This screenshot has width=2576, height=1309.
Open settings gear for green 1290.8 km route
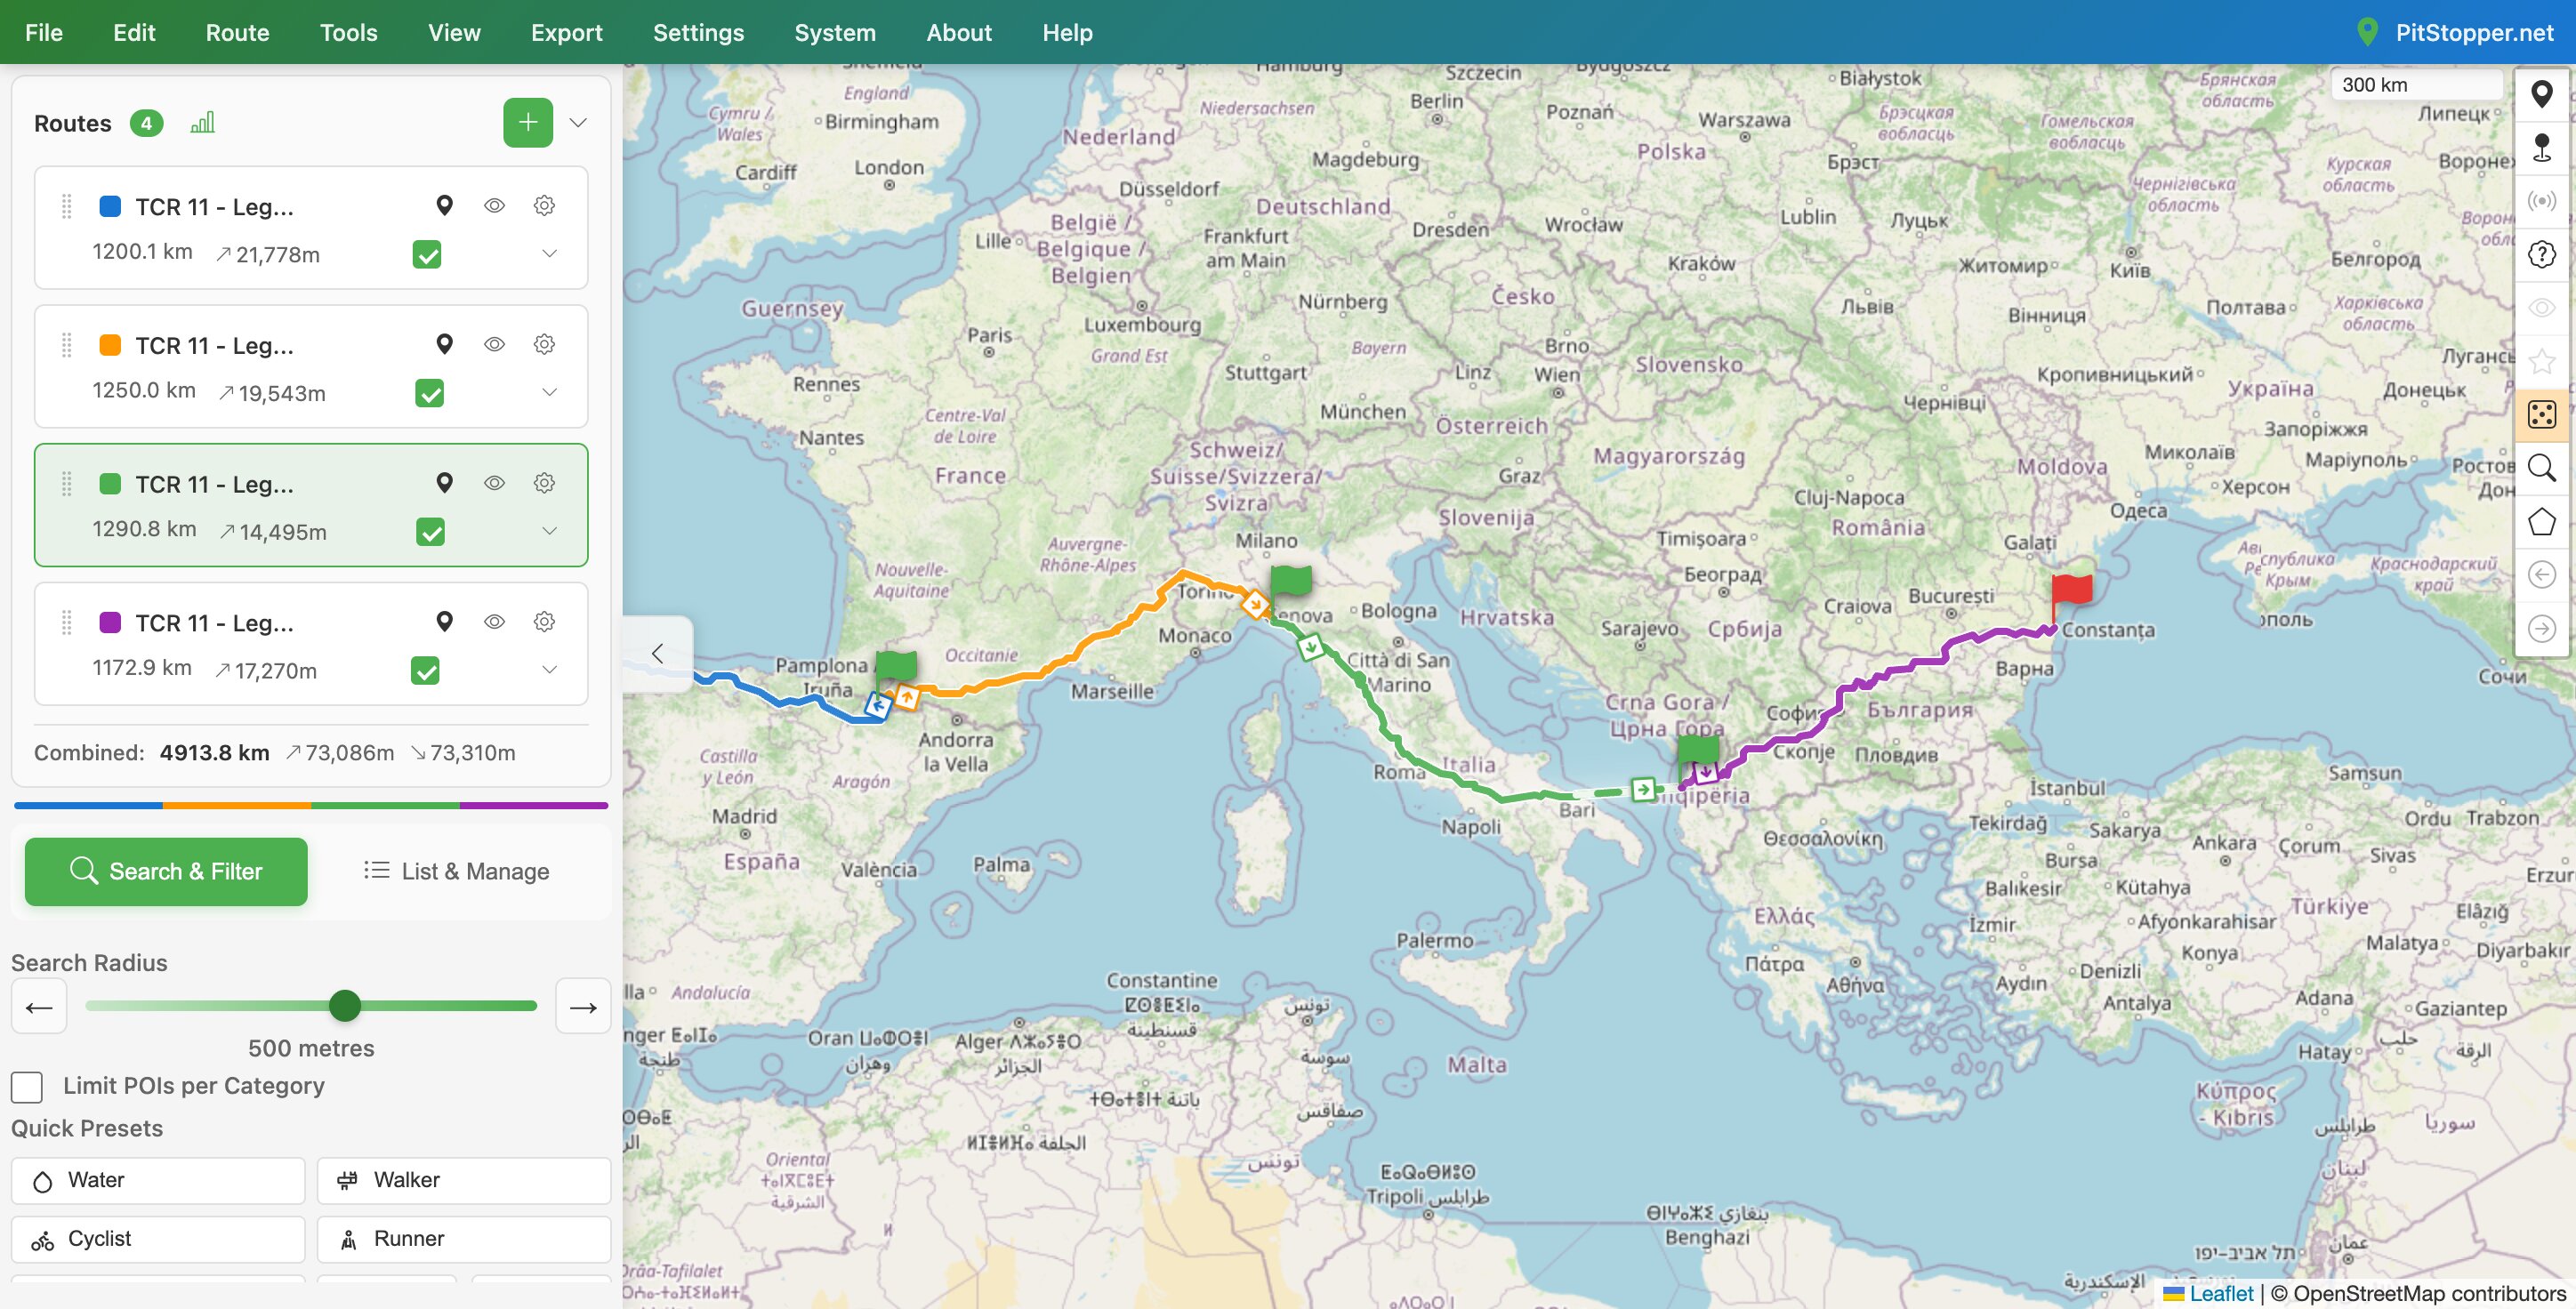click(544, 484)
